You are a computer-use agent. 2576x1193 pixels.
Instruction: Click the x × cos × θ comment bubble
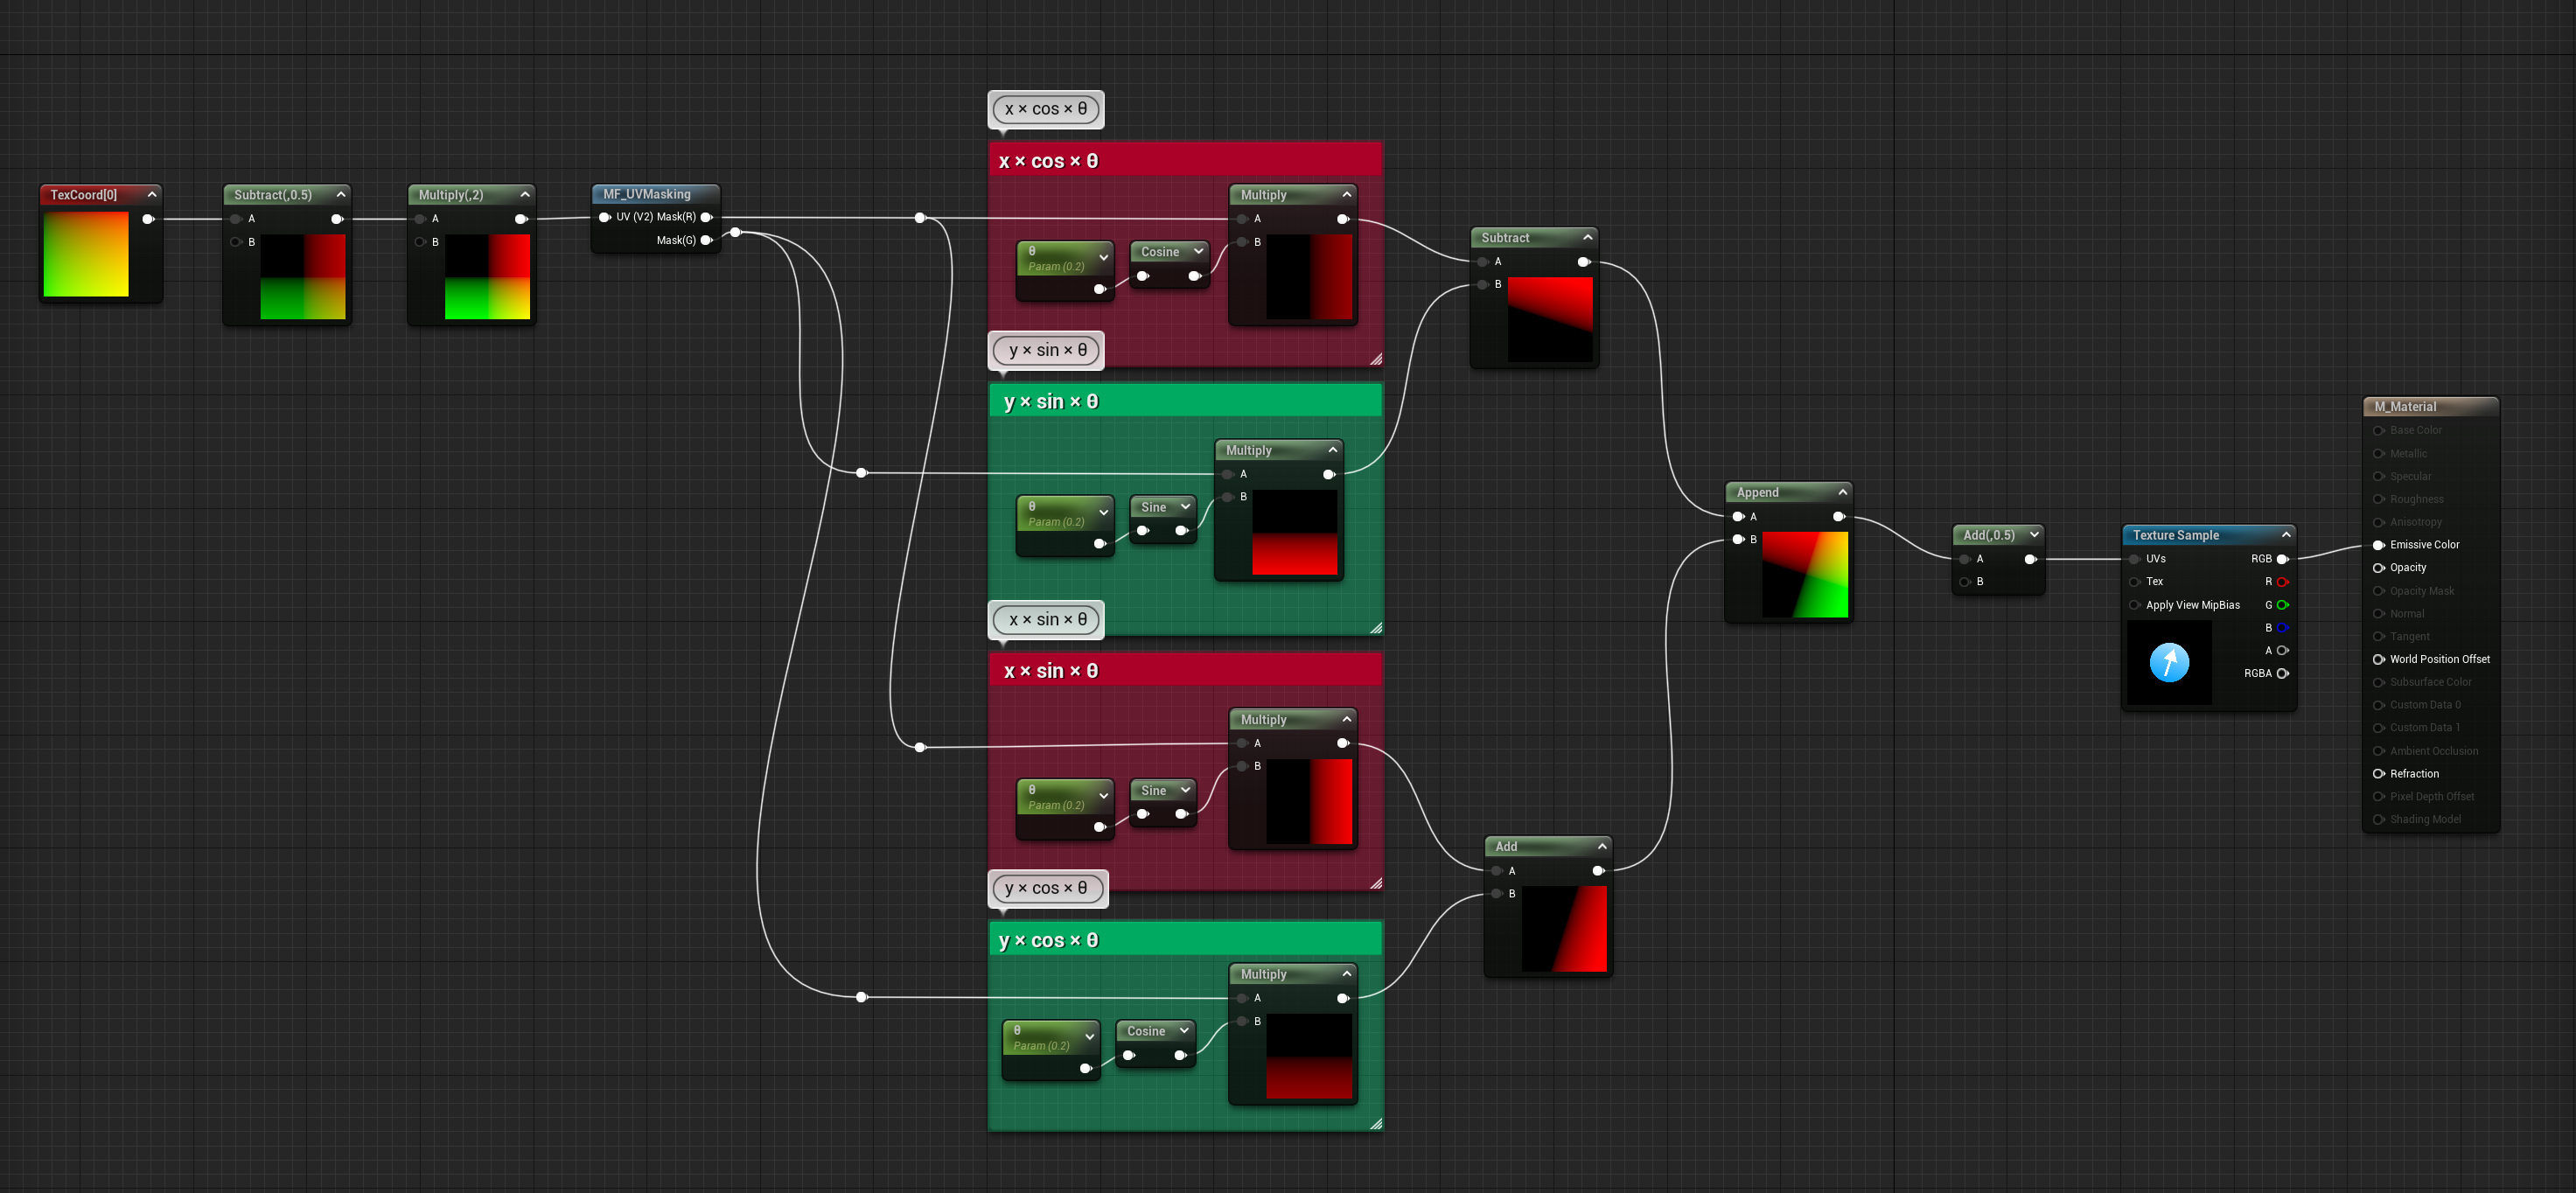[1046, 109]
